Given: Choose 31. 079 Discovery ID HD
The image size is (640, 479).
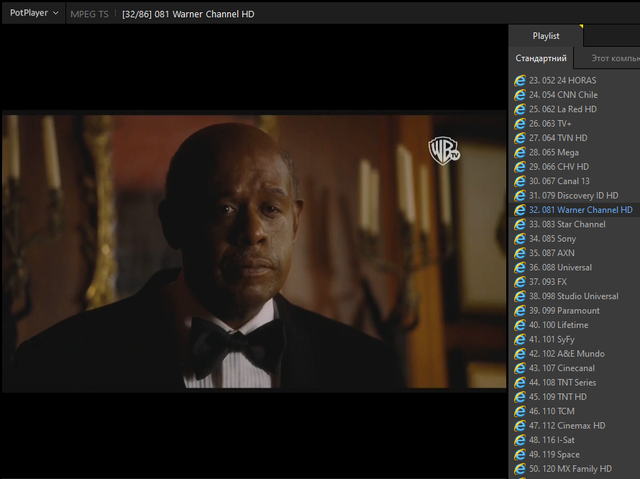Looking at the screenshot, I should point(574,195).
